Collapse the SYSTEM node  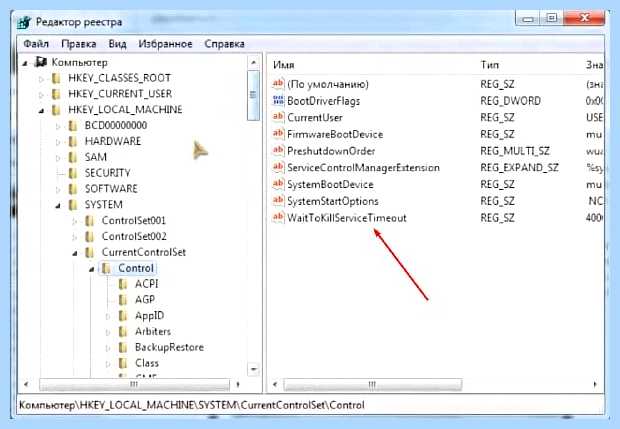(x=58, y=205)
